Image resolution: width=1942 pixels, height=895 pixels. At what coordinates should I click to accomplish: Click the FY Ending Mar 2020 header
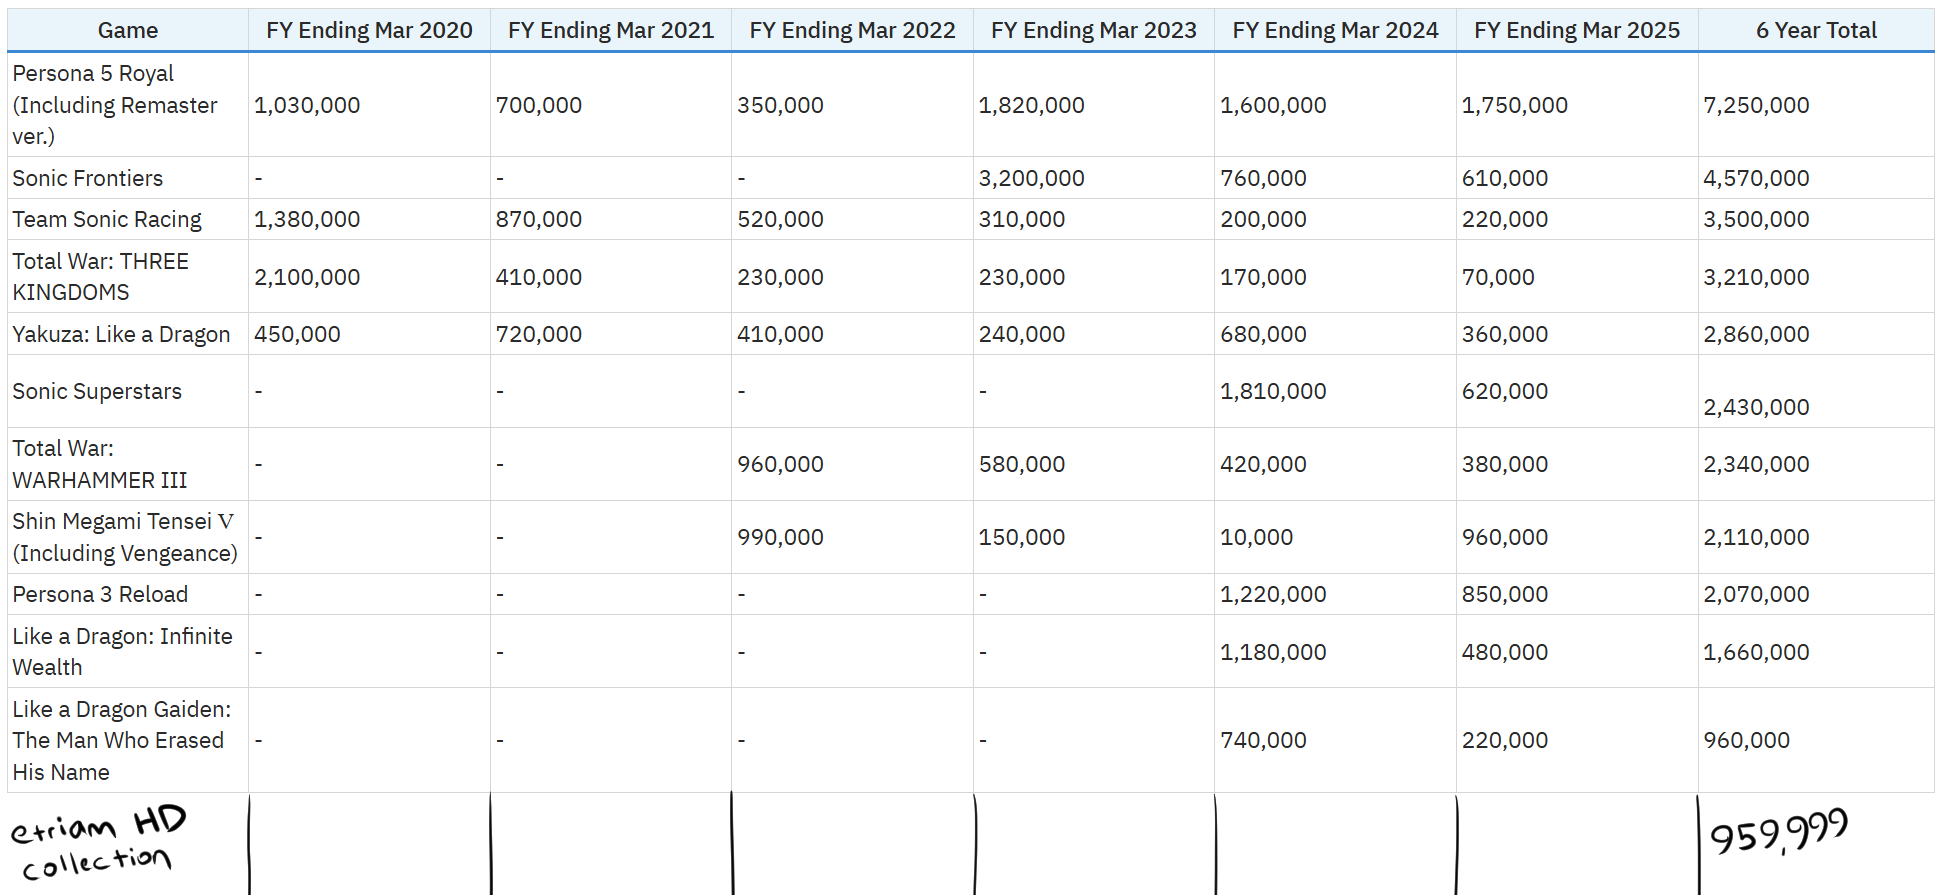pyautogui.click(x=369, y=30)
